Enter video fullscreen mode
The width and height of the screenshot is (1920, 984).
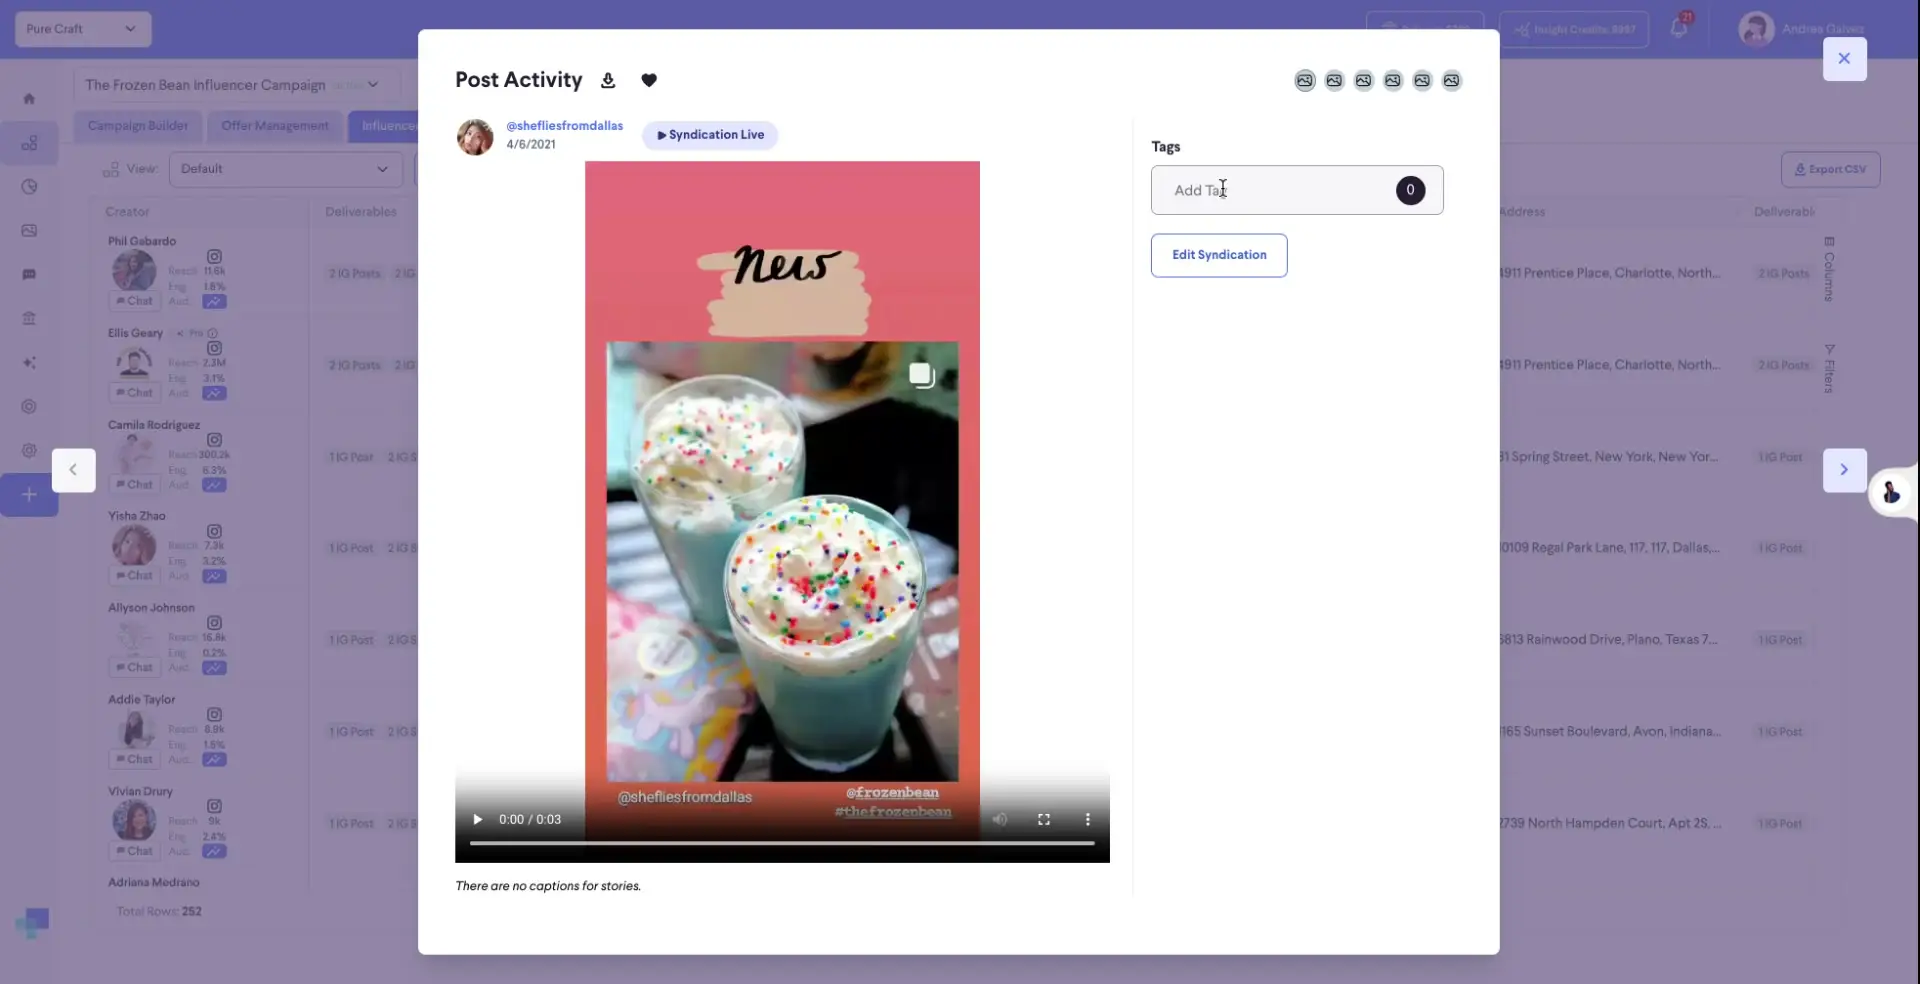coord(1044,820)
